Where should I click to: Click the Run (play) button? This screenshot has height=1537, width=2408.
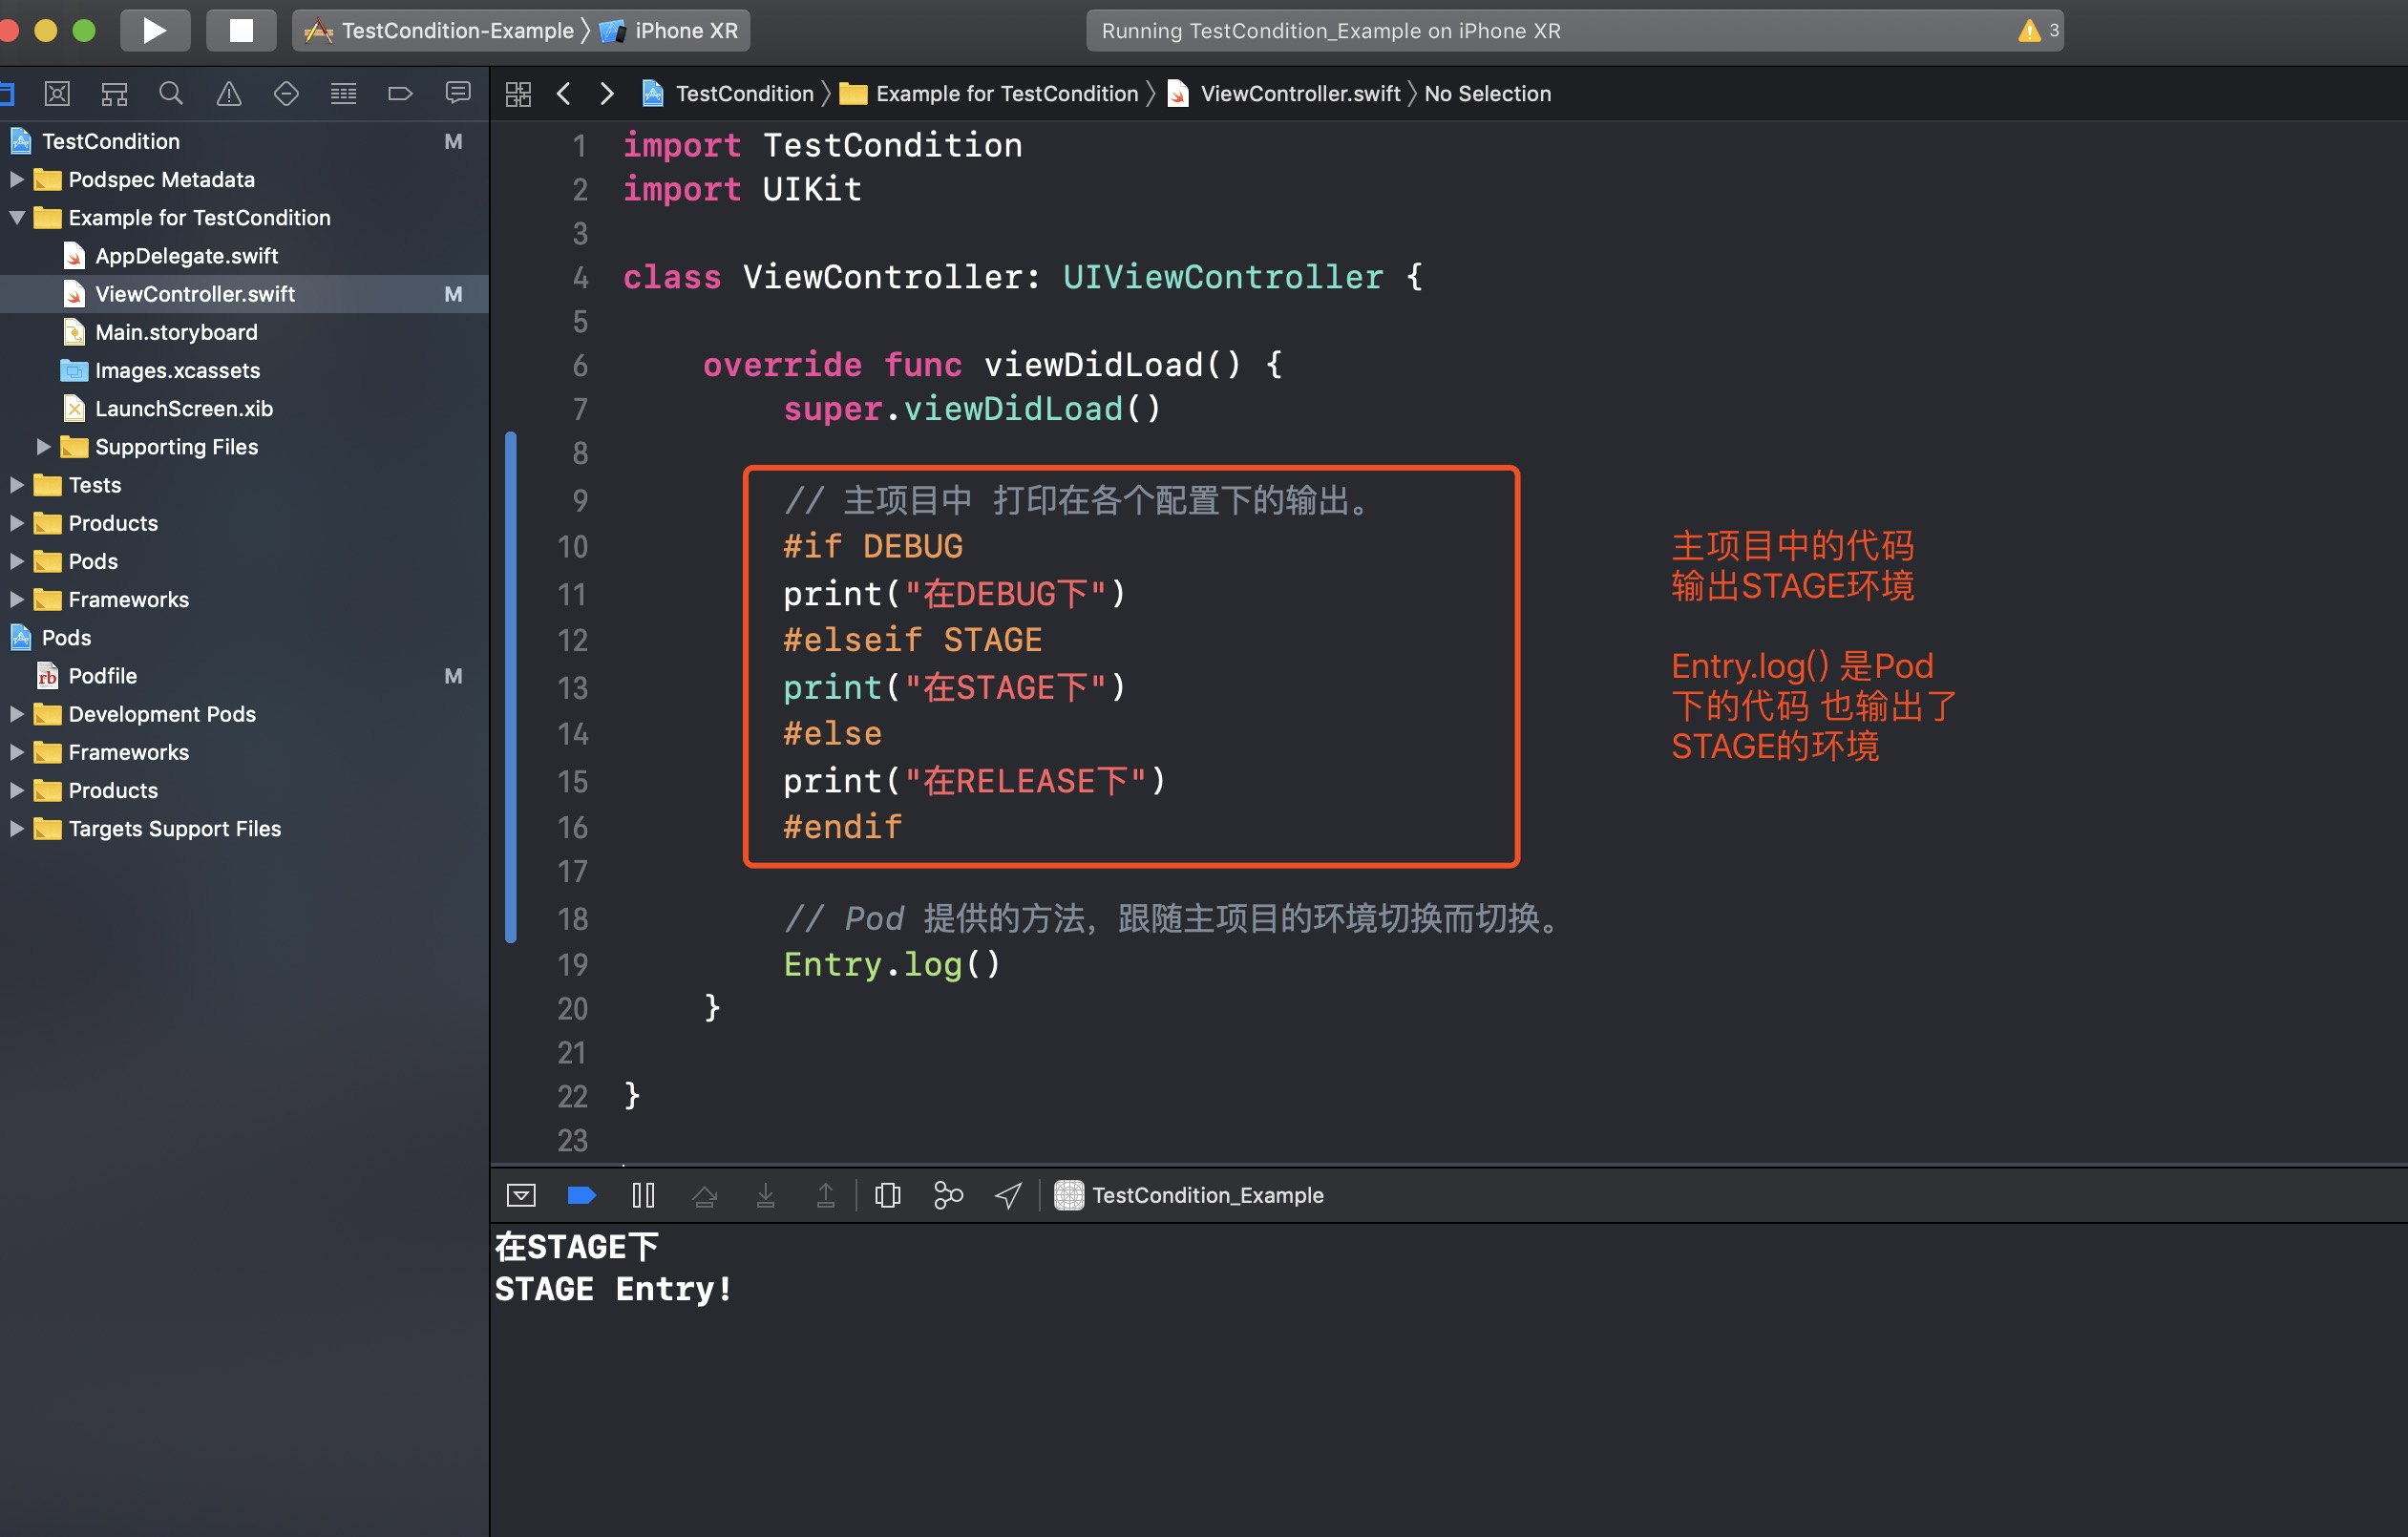pyautogui.click(x=154, y=30)
